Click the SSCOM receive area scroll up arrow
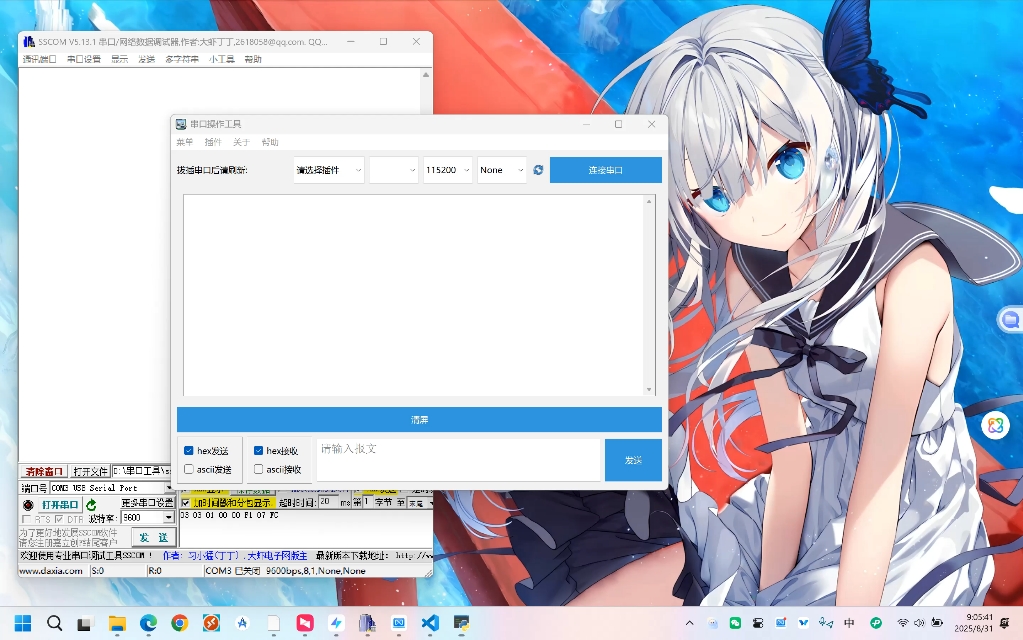This screenshot has height=640, width=1023. pyautogui.click(x=426, y=74)
